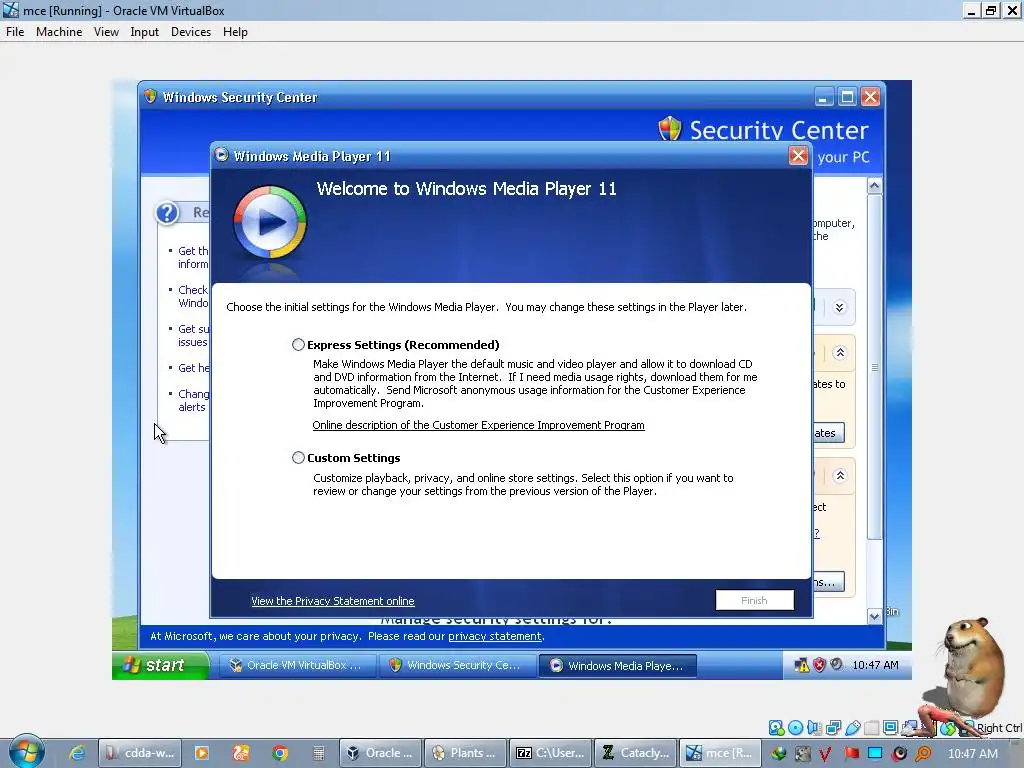Click red V tray icon on host
This screenshot has width=1024, height=768.
coord(825,753)
